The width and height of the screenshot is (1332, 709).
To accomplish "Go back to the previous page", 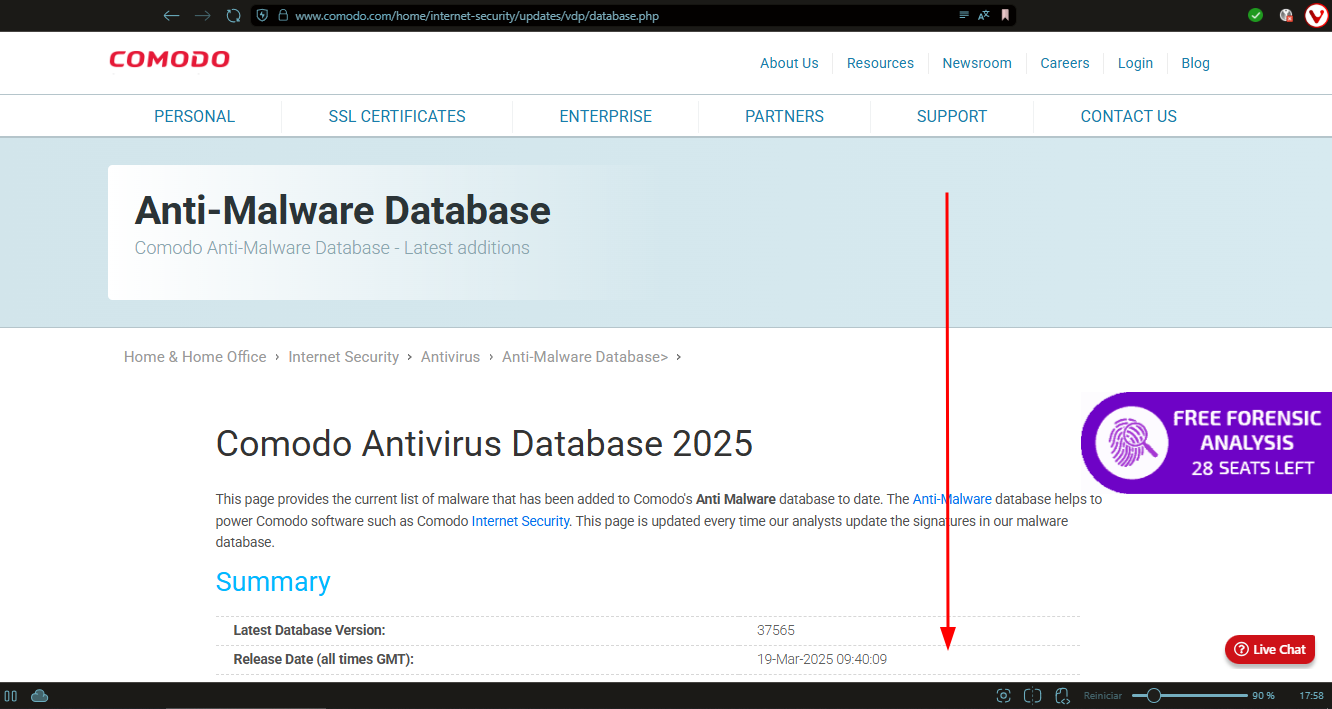I will 171,15.
